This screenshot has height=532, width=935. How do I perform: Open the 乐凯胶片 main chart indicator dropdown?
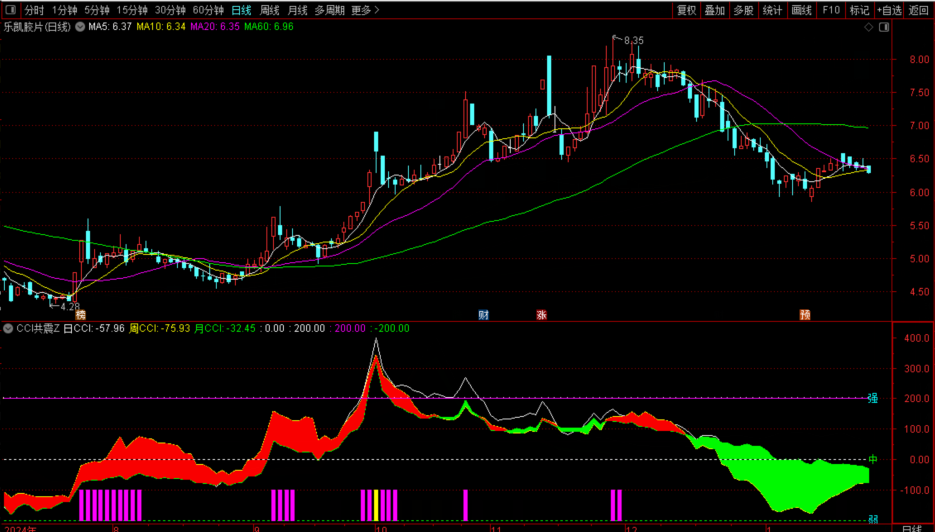coord(80,27)
